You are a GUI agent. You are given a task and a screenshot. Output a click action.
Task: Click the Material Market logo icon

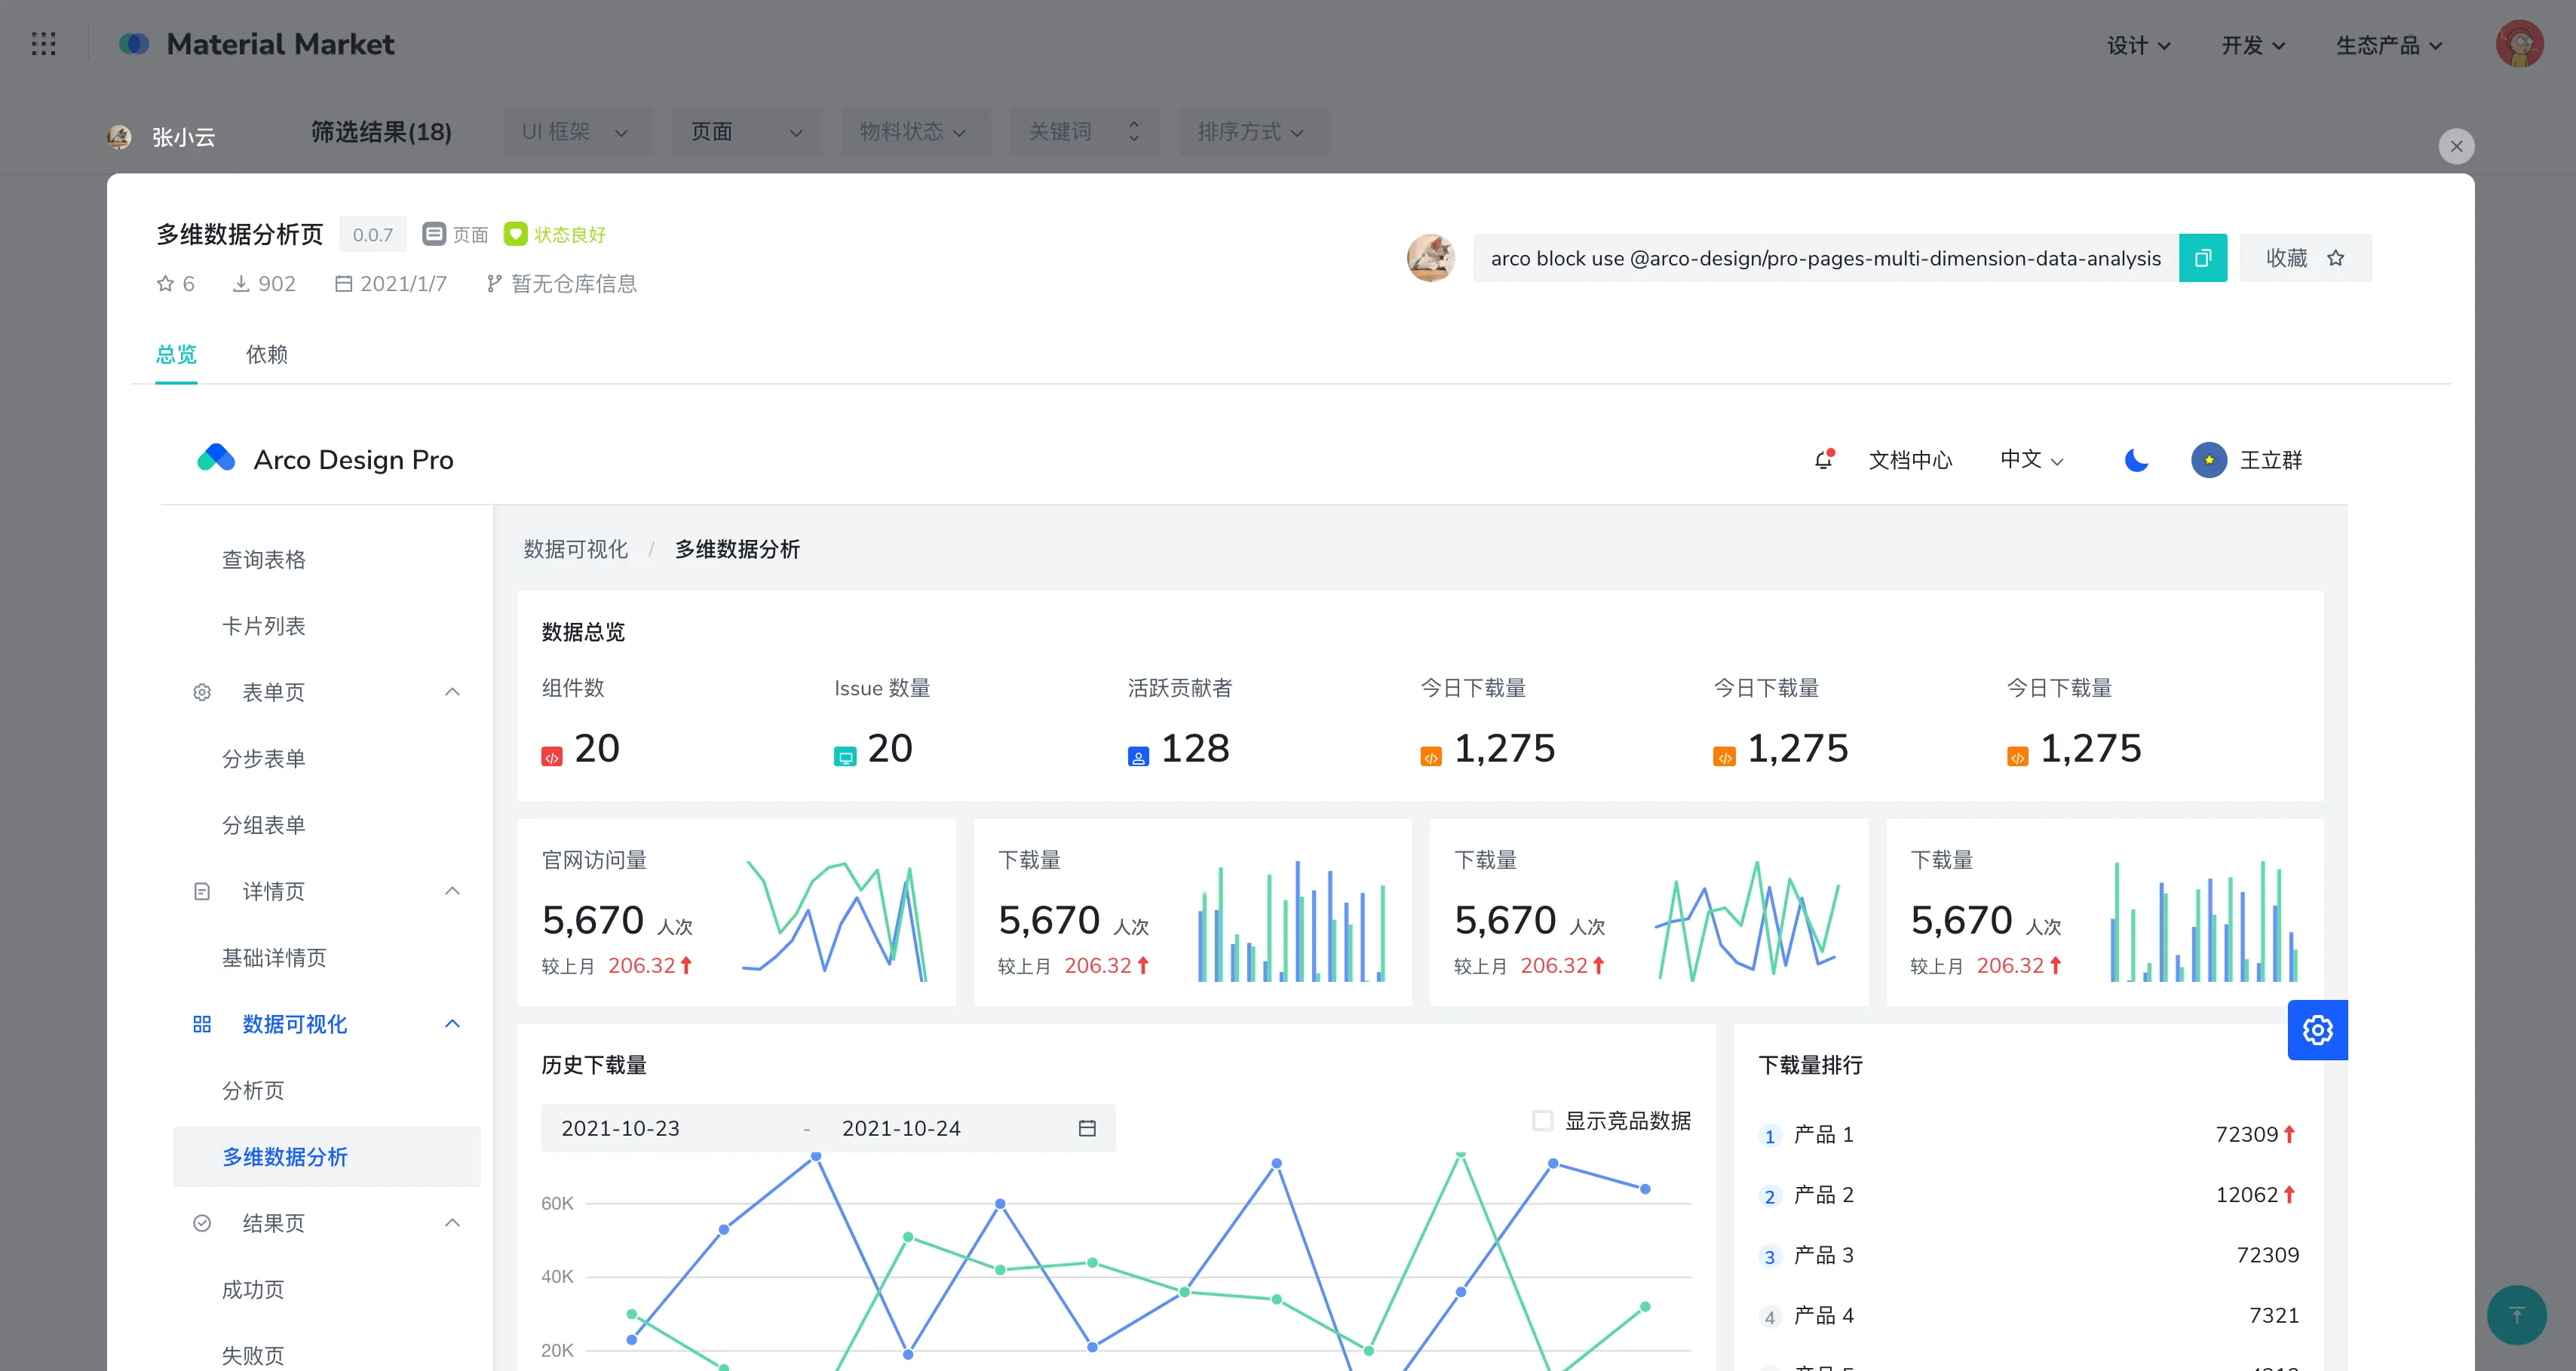[x=134, y=44]
